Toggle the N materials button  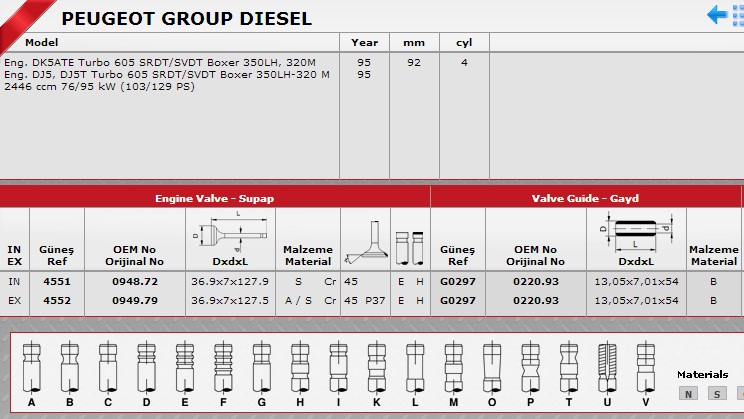click(x=688, y=394)
